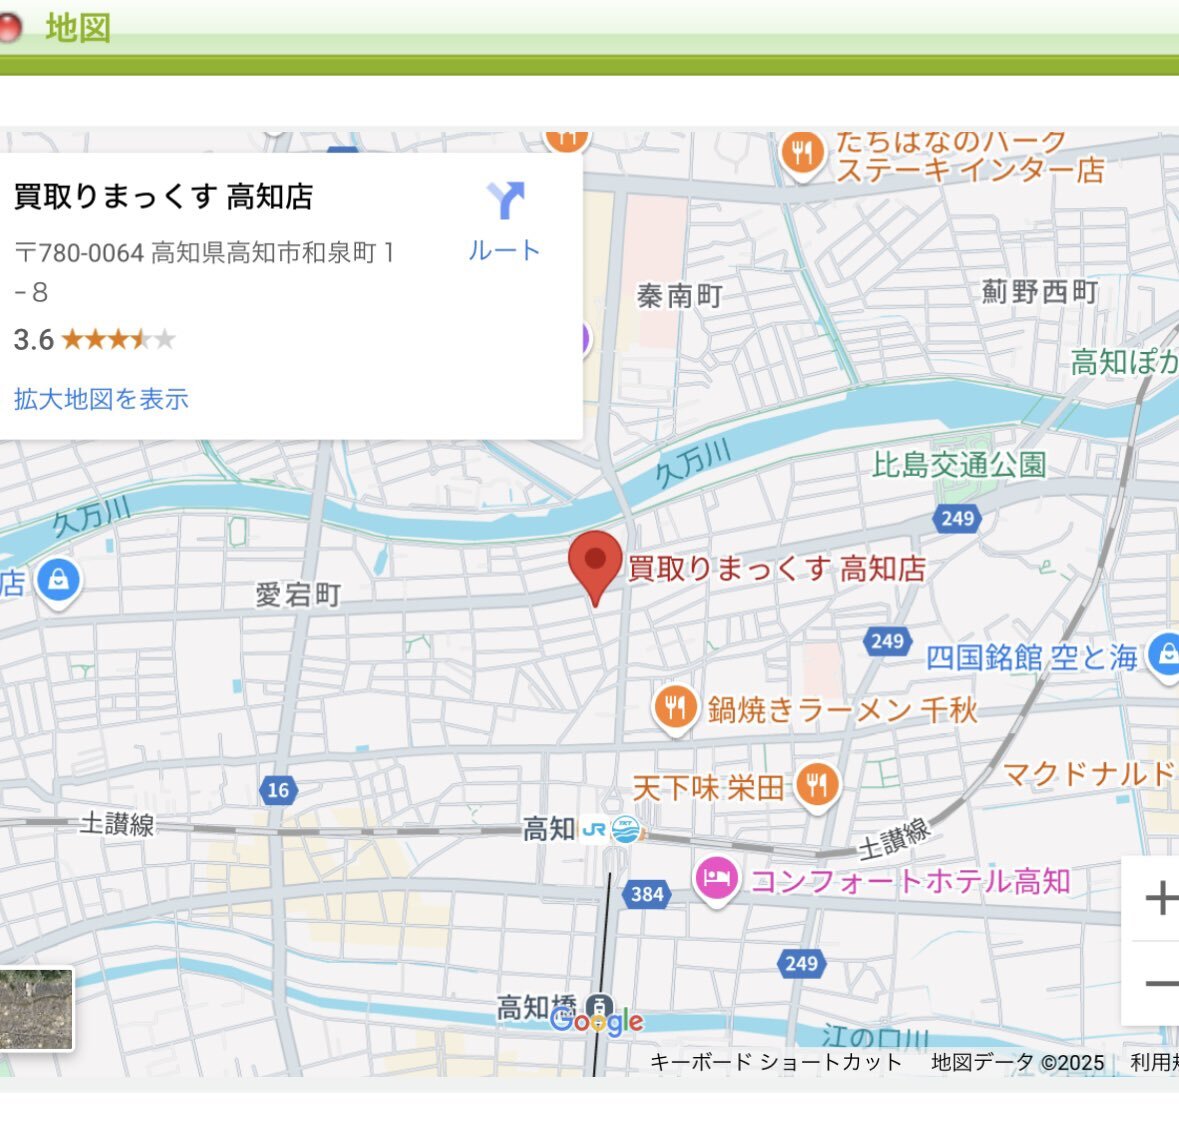This screenshot has height=1137, width=1179.
Task: Click the 比島交通公園 park label
Action: [959, 465]
